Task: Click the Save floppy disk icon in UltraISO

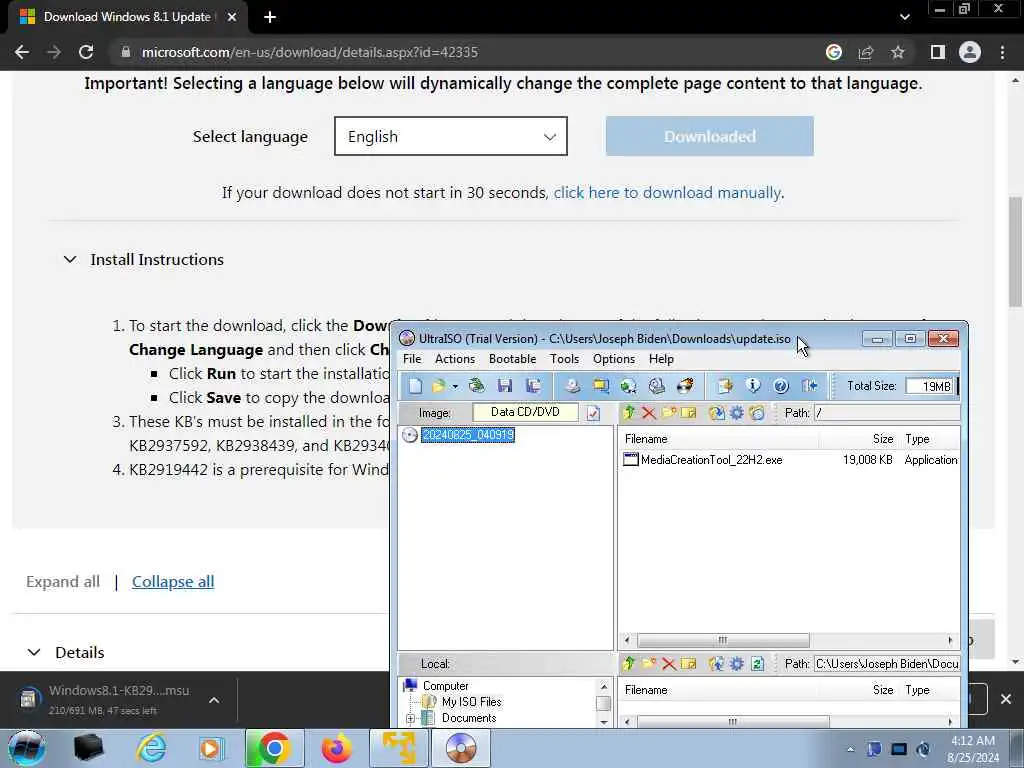Action: pos(505,386)
